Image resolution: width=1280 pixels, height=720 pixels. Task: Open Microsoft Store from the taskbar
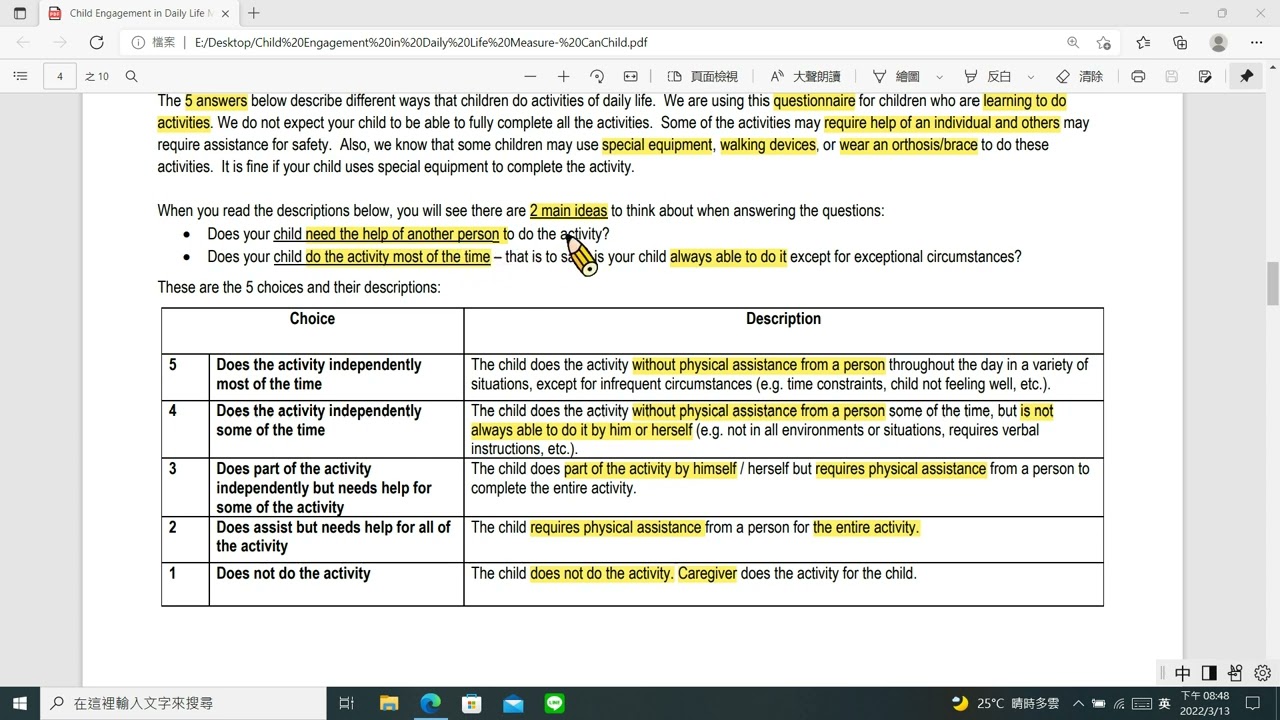[471, 703]
